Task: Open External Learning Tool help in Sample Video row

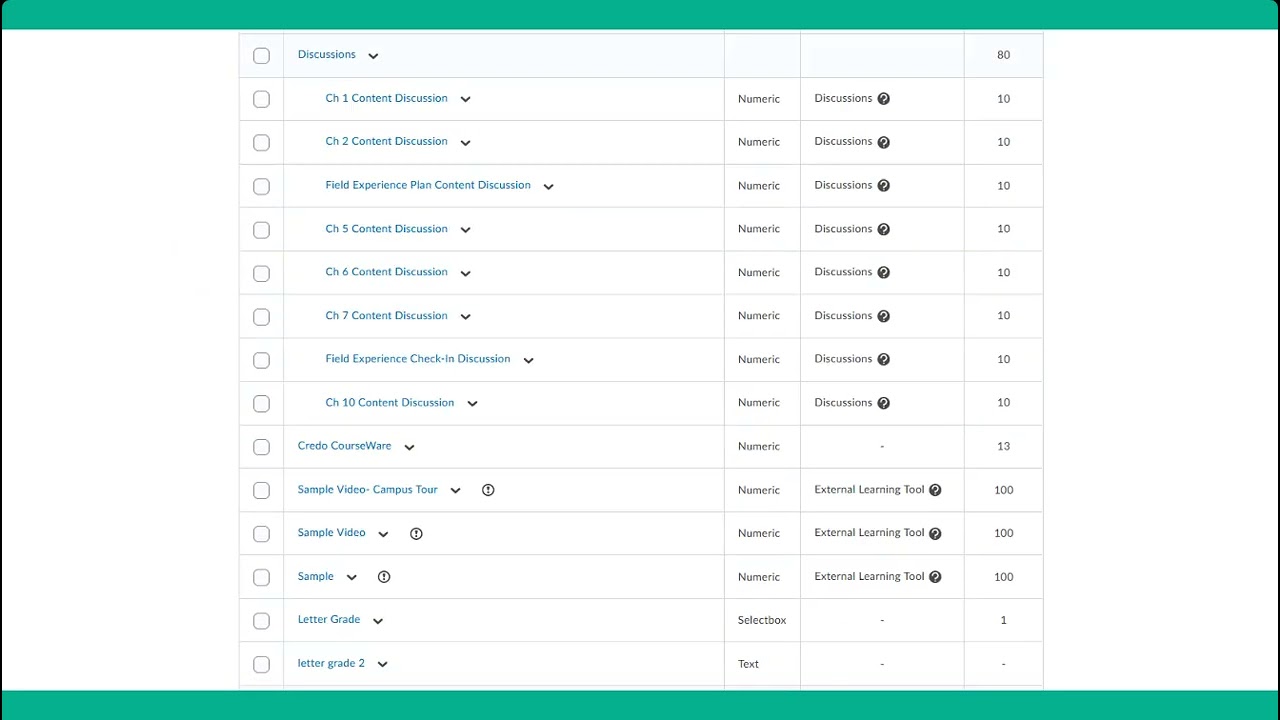Action: point(935,533)
